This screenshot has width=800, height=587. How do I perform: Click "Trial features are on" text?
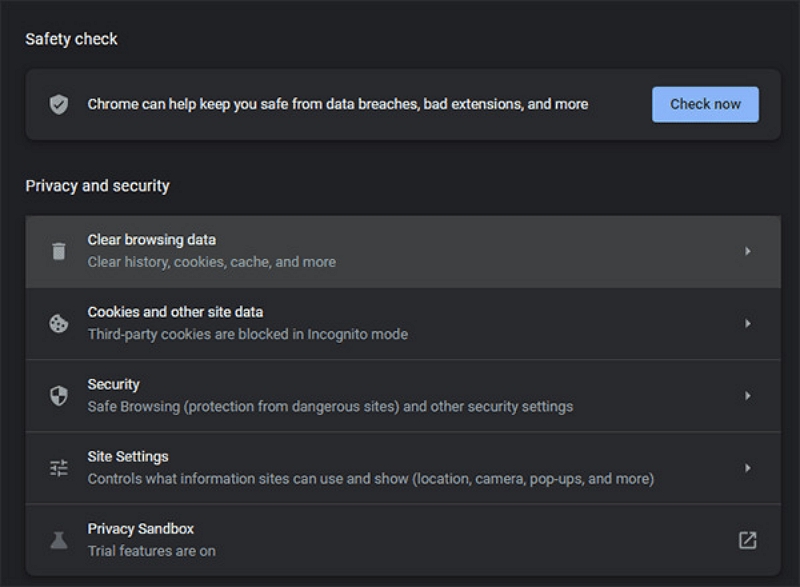pyautogui.click(x=151, y=551)
